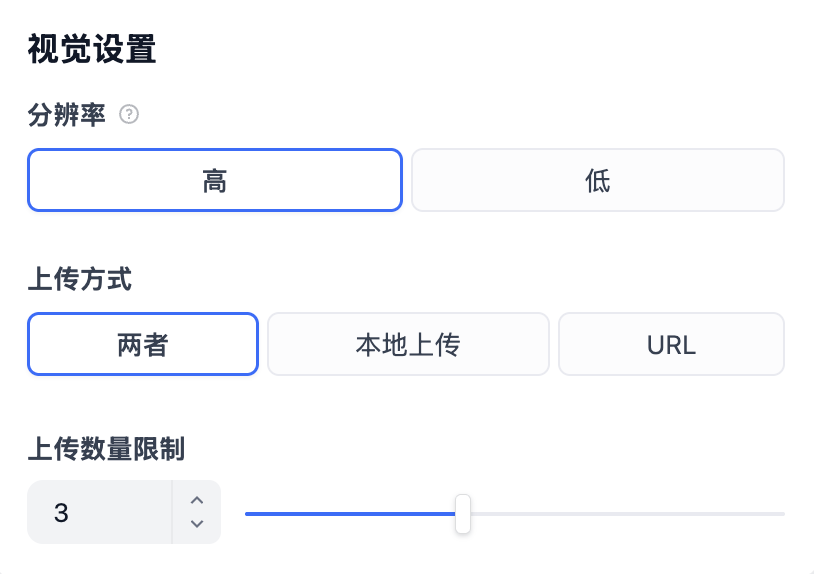Click the far right end of slider
This screenshot has height=574, width=814.
point(782,514)
